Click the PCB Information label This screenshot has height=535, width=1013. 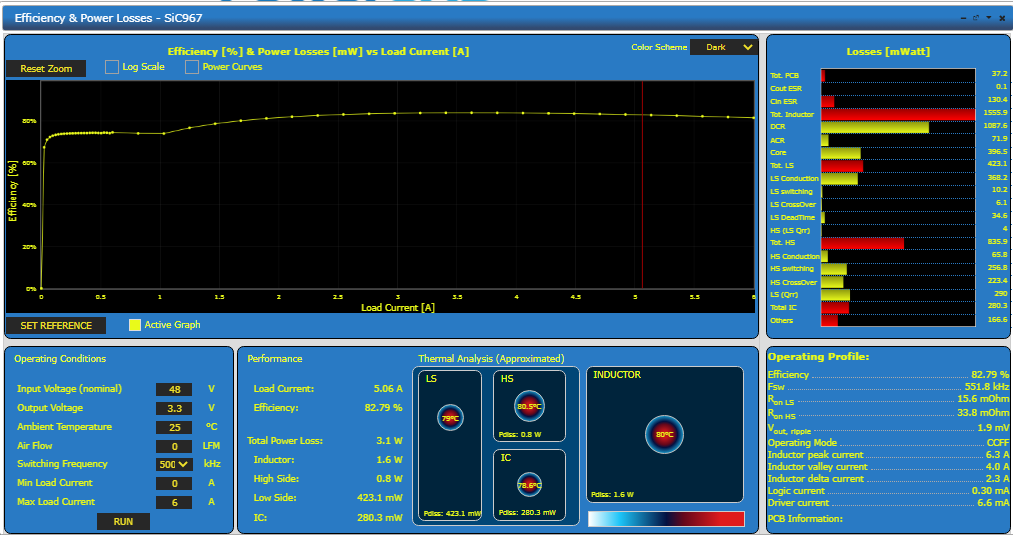(x=805, y=519)
